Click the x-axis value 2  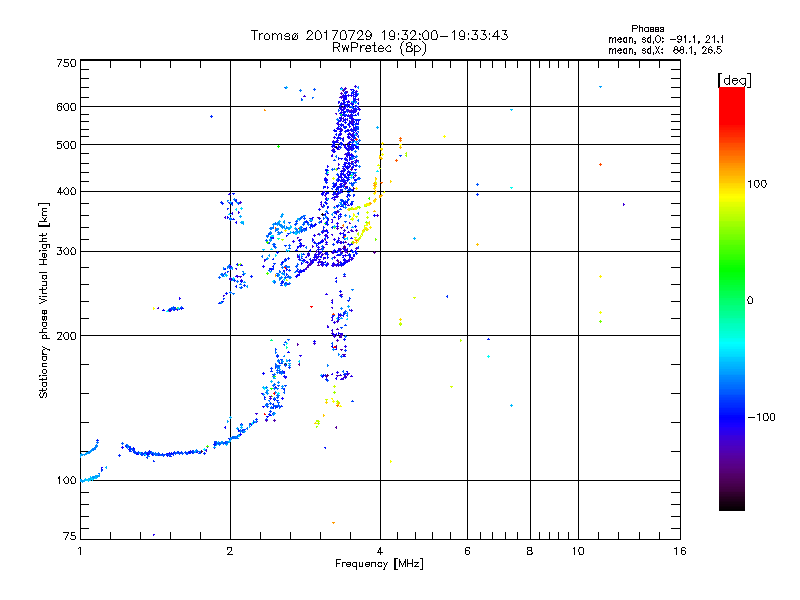[x=230, y=551]
